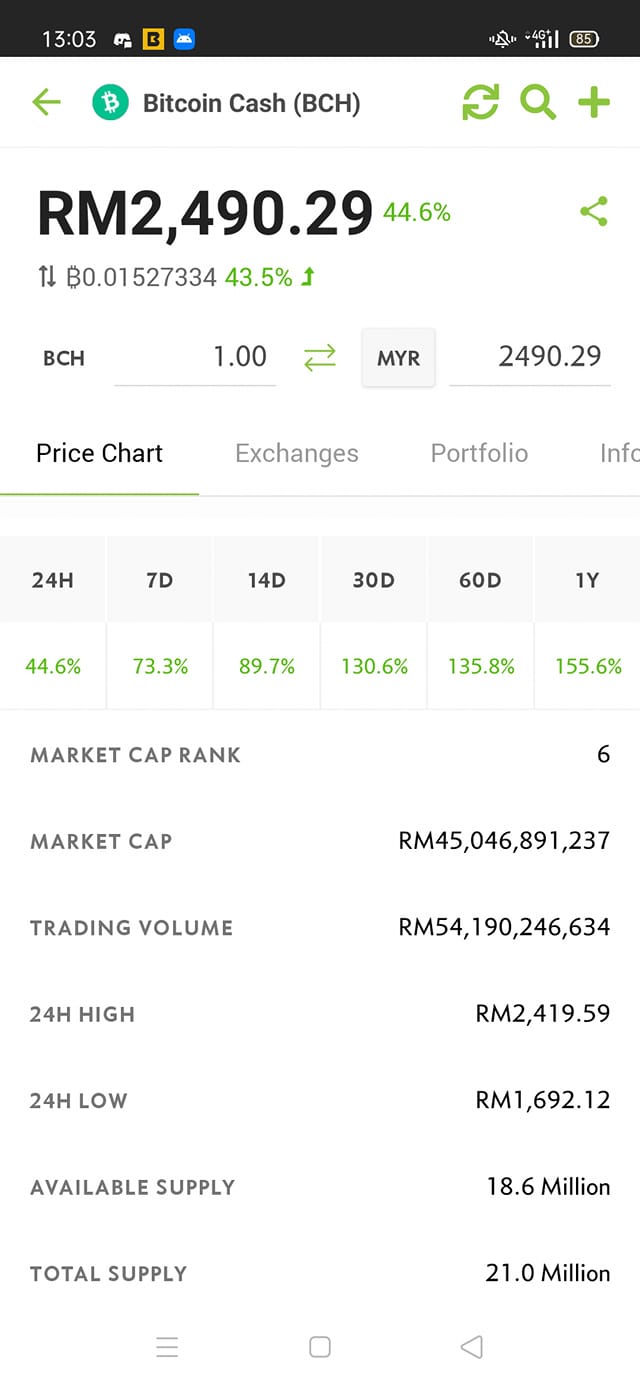Image resolution: width=640 pixels, height=1386 pixels.
Task: Tap the back arrow icon
Action: pyautogui.click(x=46, y=102)
